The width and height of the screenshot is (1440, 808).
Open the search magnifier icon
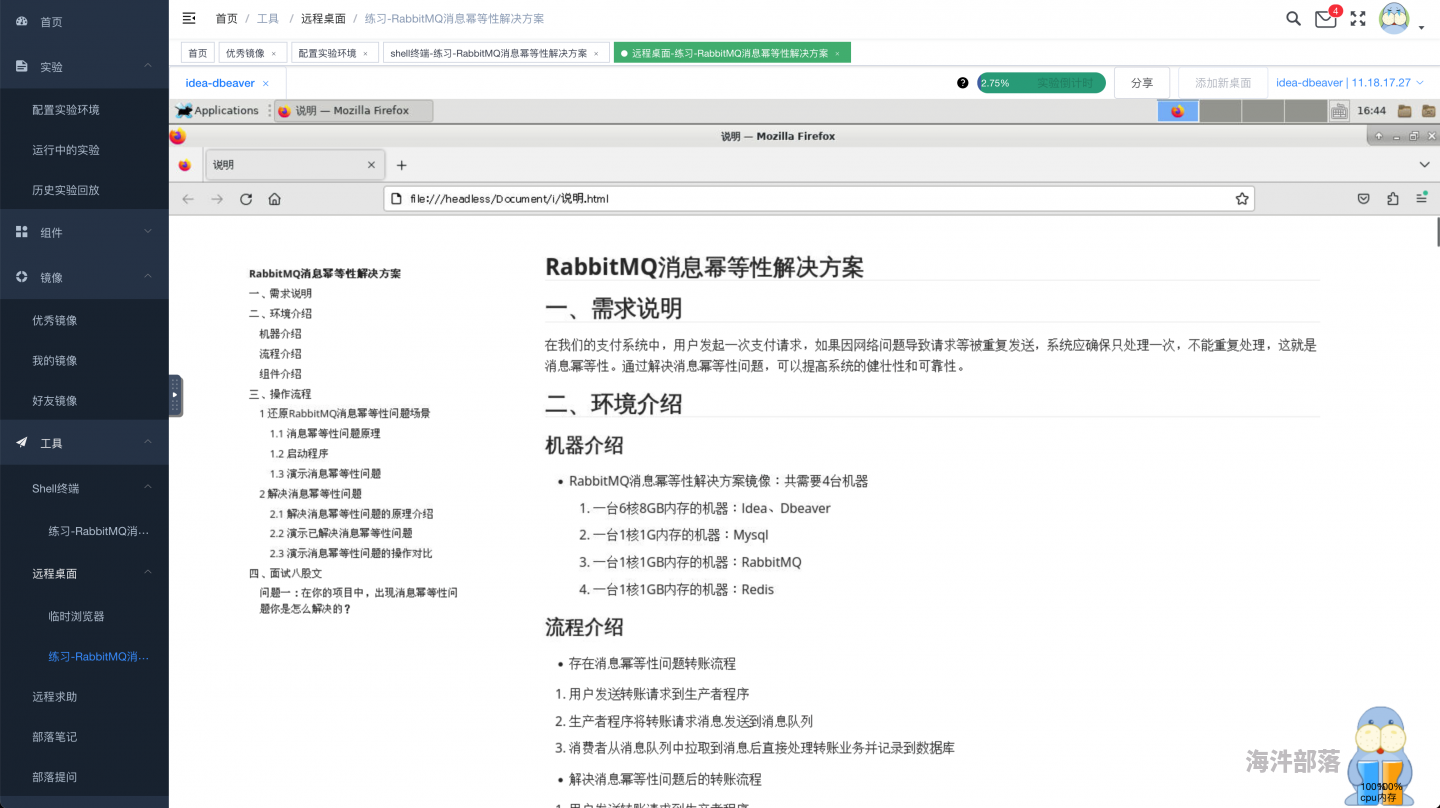point(1293,18)
